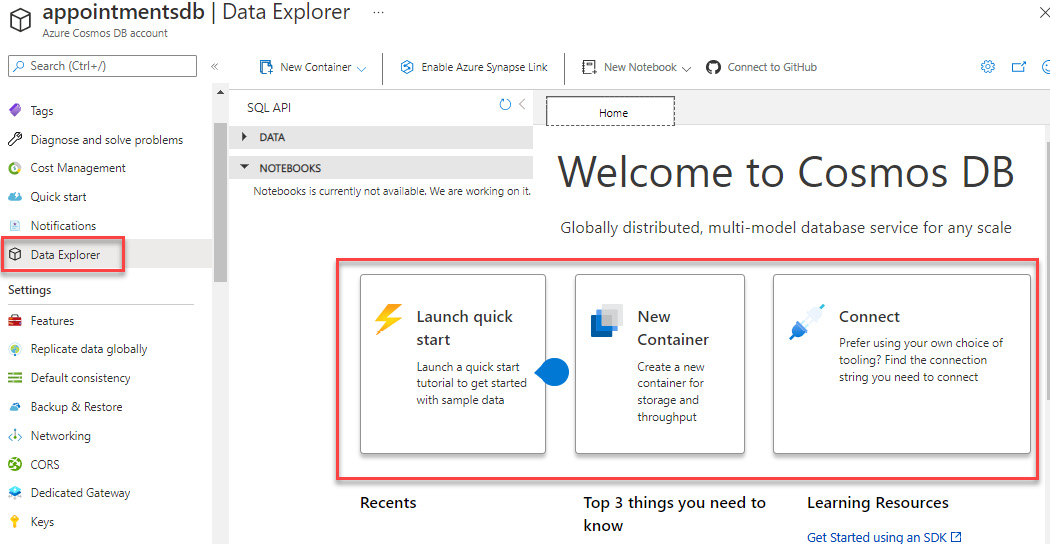This screenshot has height=544, width=1050.
Task: Collapse the left menu with double chevron
Action: [215, 66]
